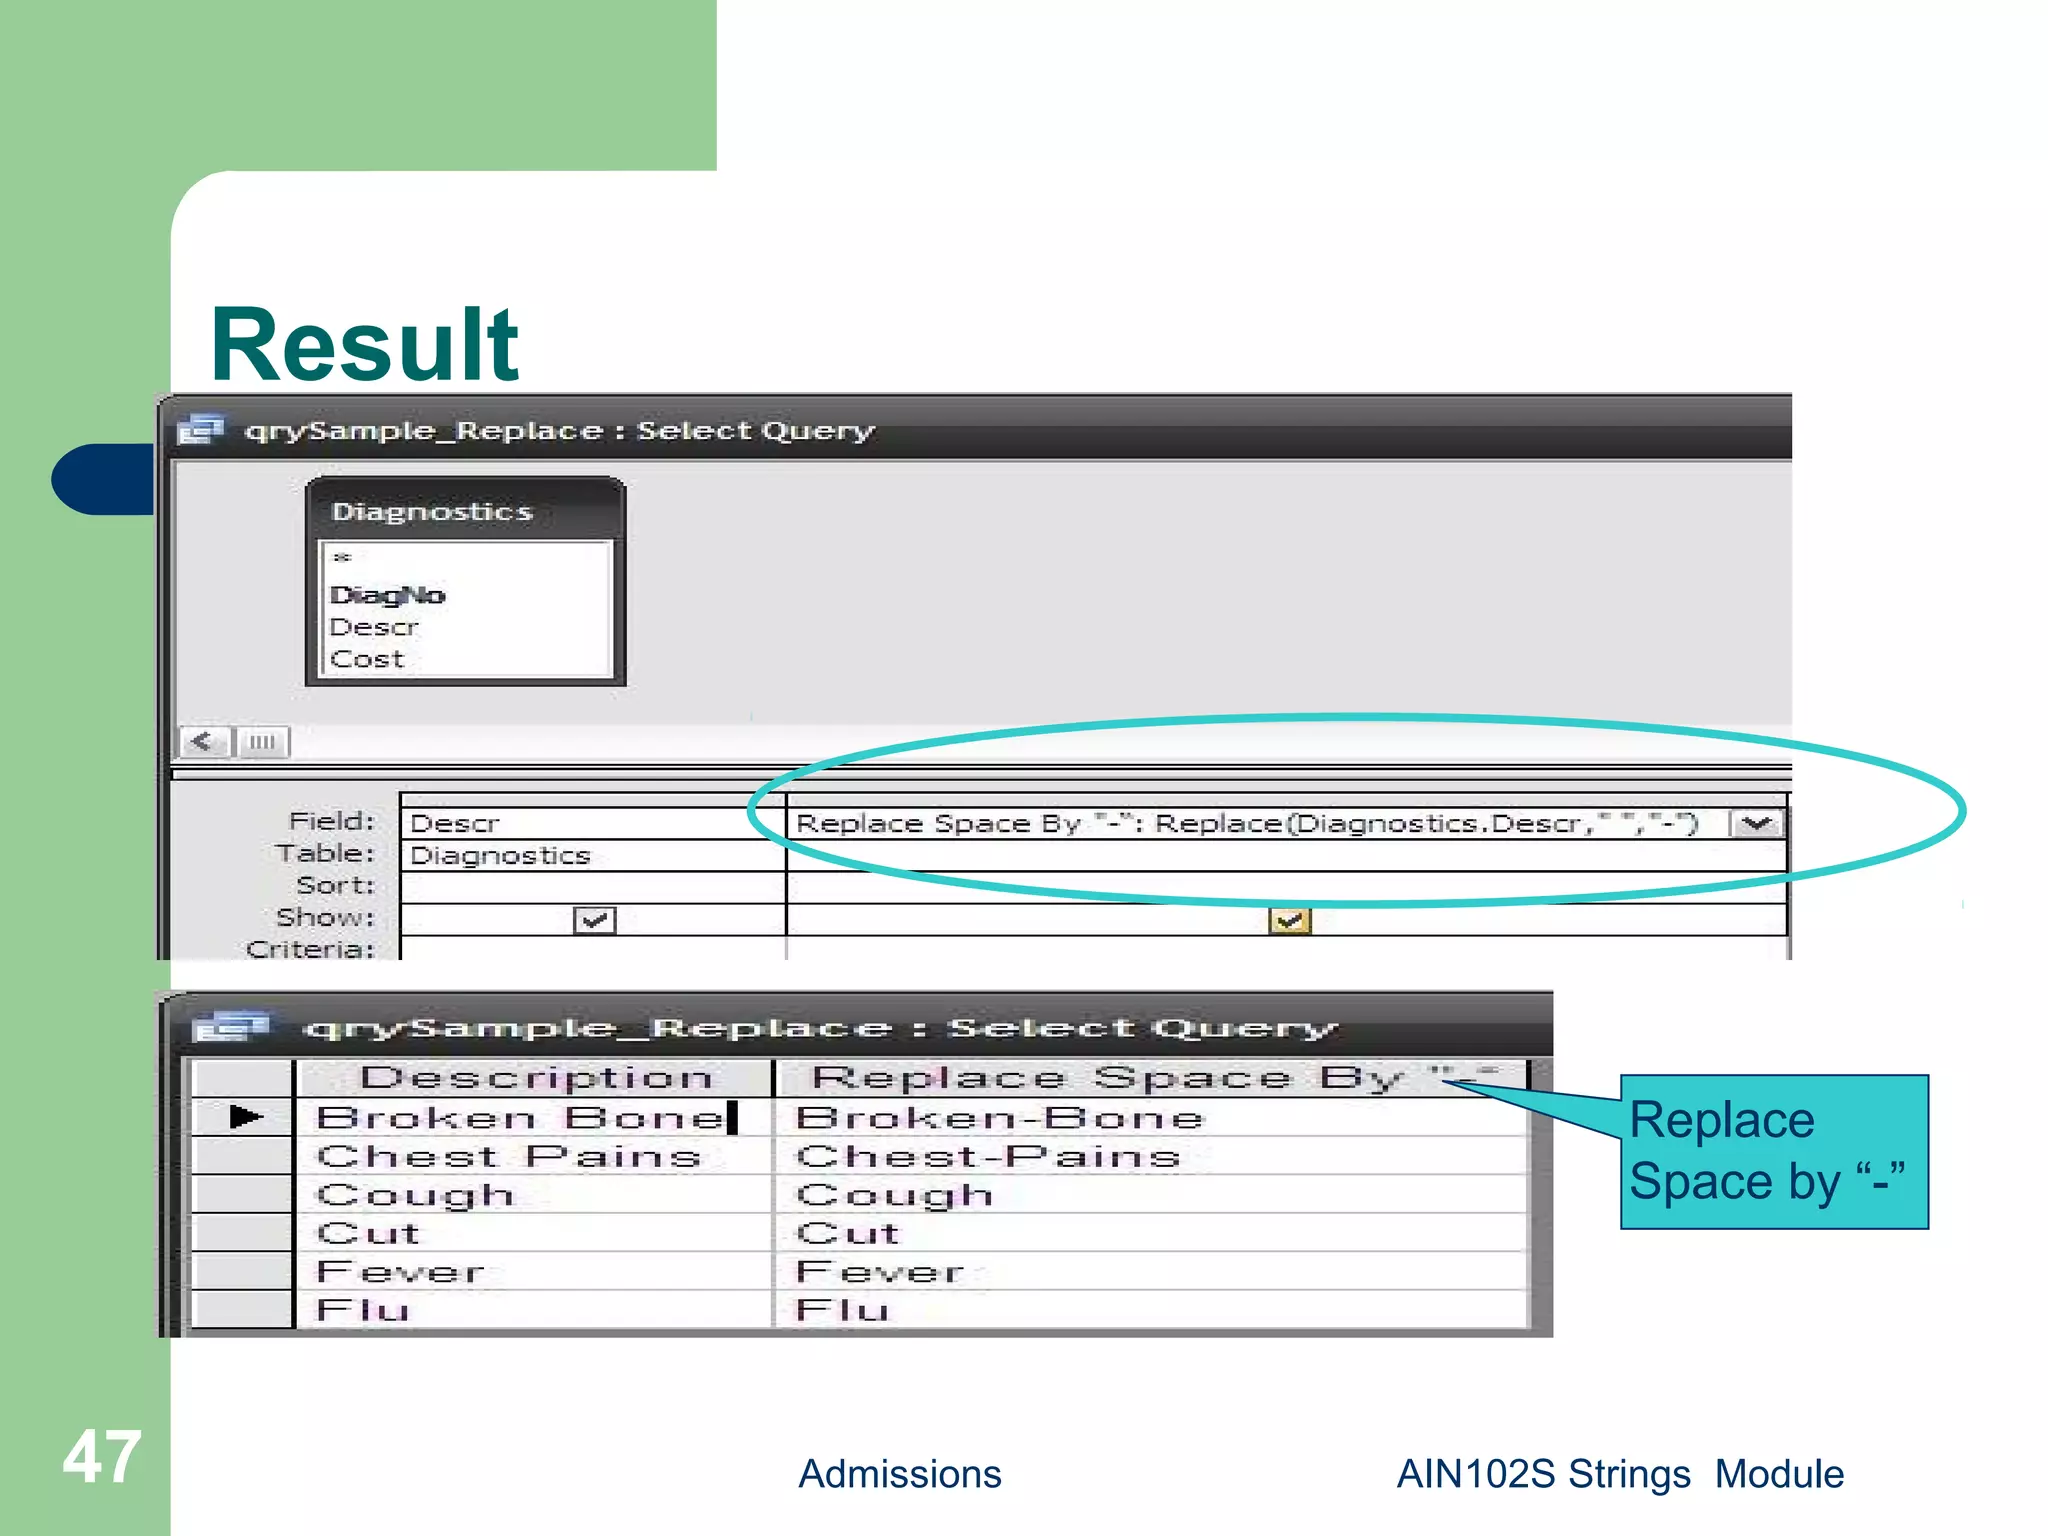
Task: Click the Cough cell in the Description column
Action: [x=536, y=1194]
